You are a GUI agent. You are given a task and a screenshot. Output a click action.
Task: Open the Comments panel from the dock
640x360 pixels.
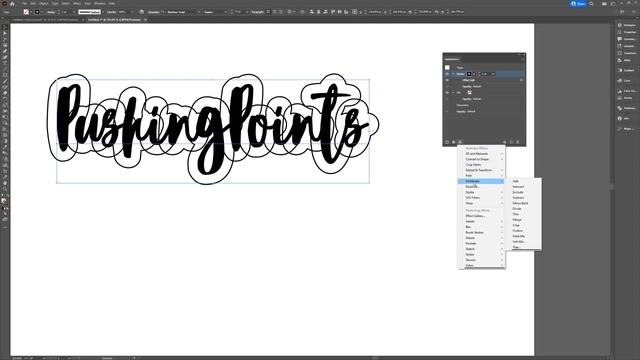coord(627,39)
